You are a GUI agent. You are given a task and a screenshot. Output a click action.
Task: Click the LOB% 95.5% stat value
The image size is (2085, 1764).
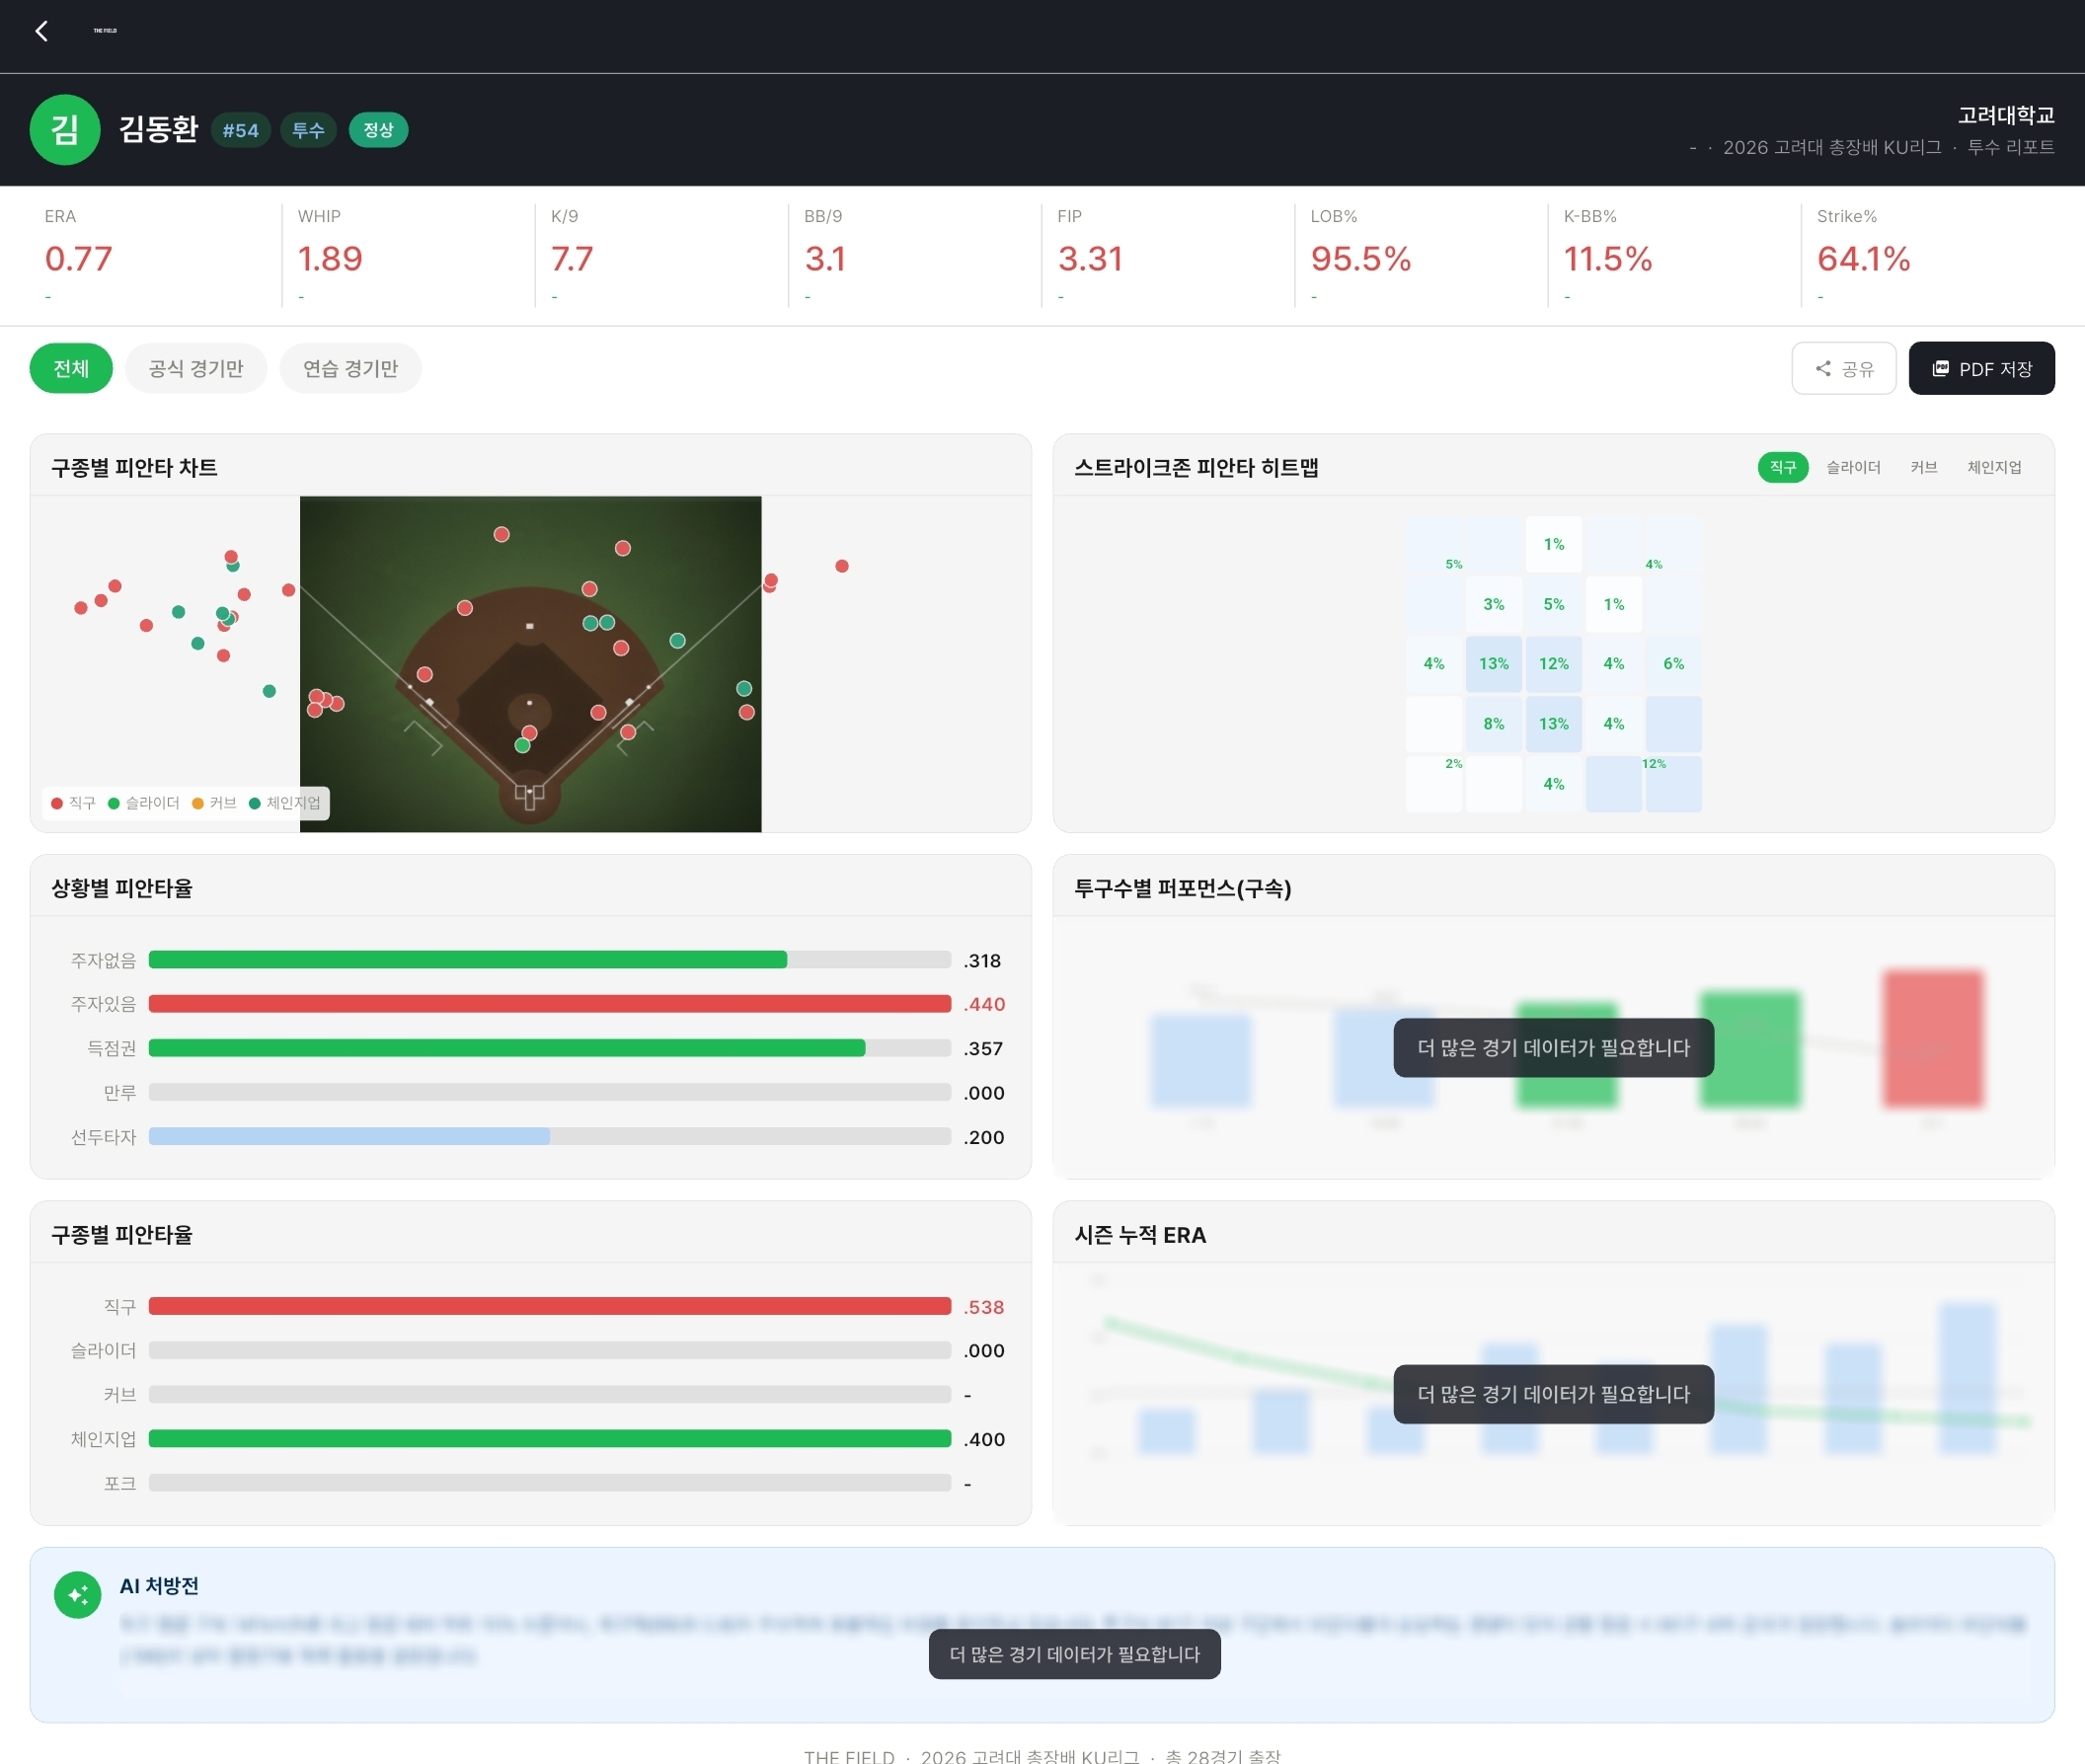[1360, 259]
